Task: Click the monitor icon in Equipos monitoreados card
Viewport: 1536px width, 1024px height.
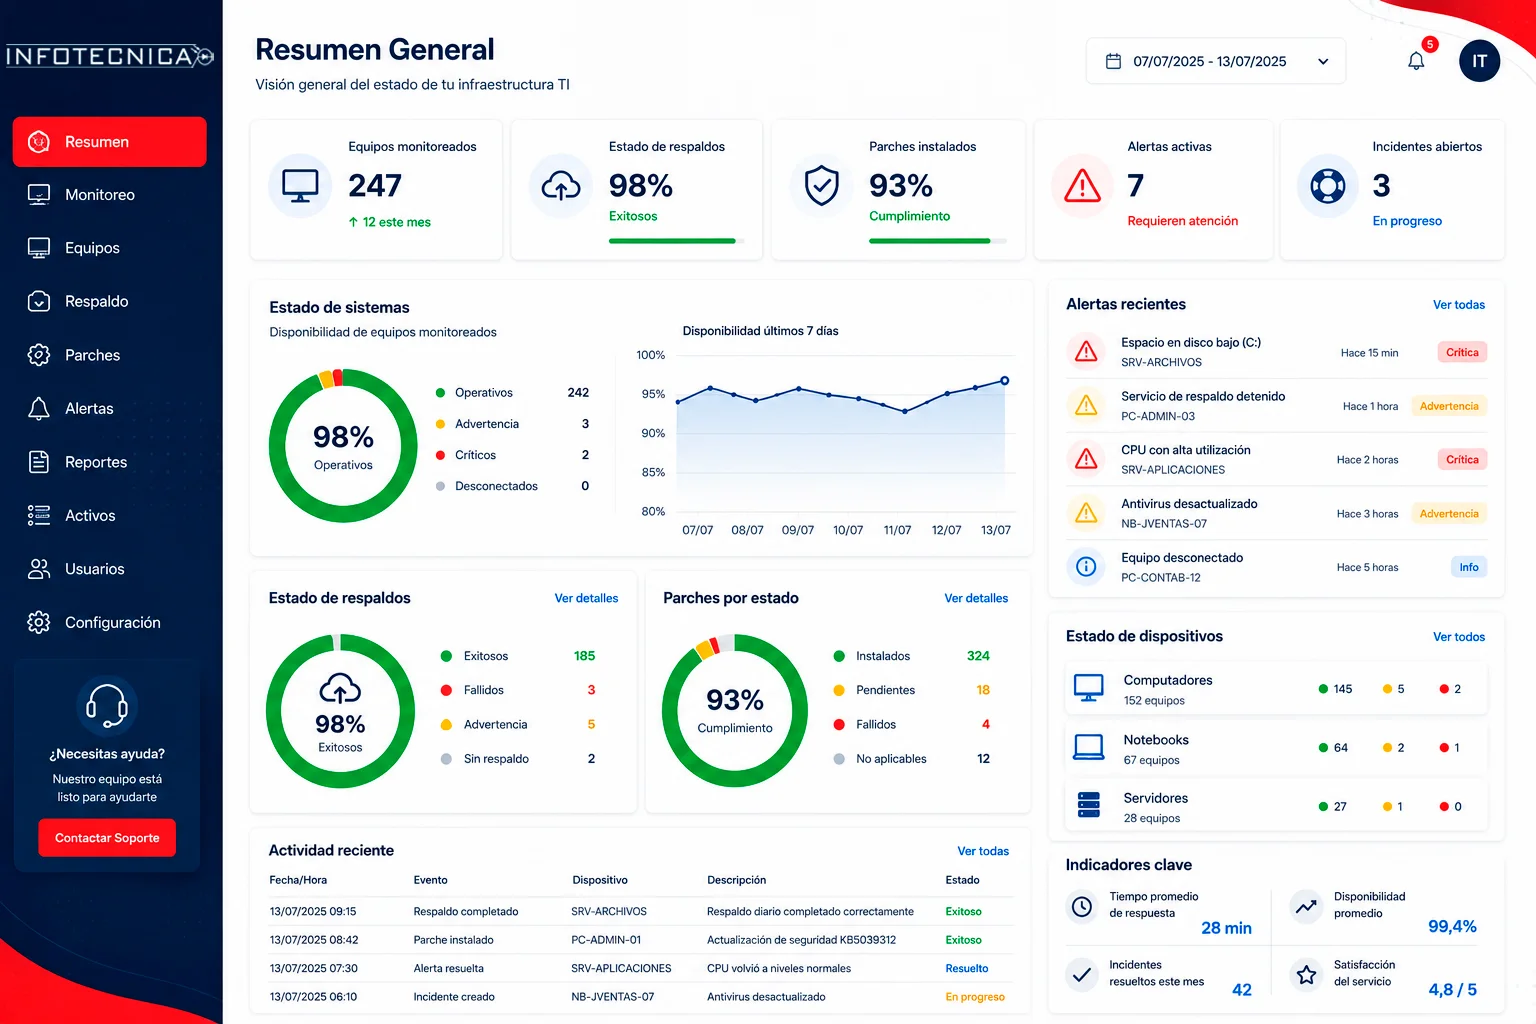Action: point(300,186)
